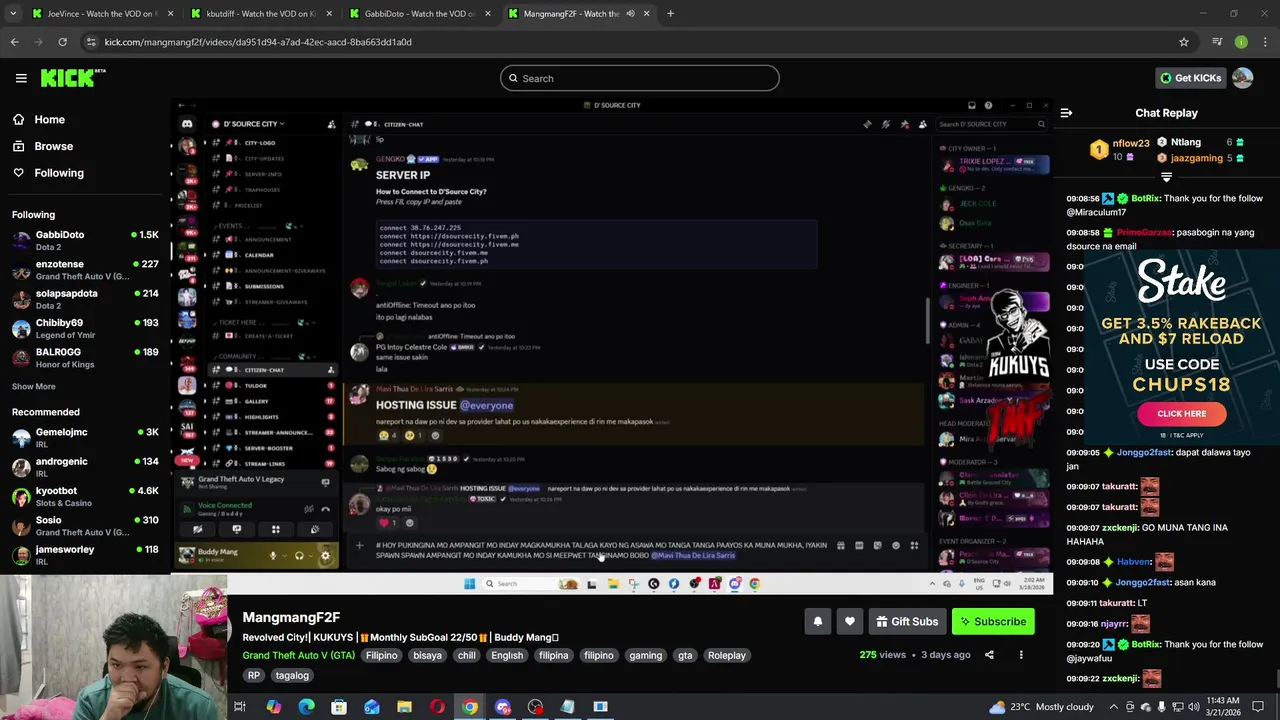Open the media control icon in Chrome toolbar
Viewport: 1280px width, 720px height.
1217,42
